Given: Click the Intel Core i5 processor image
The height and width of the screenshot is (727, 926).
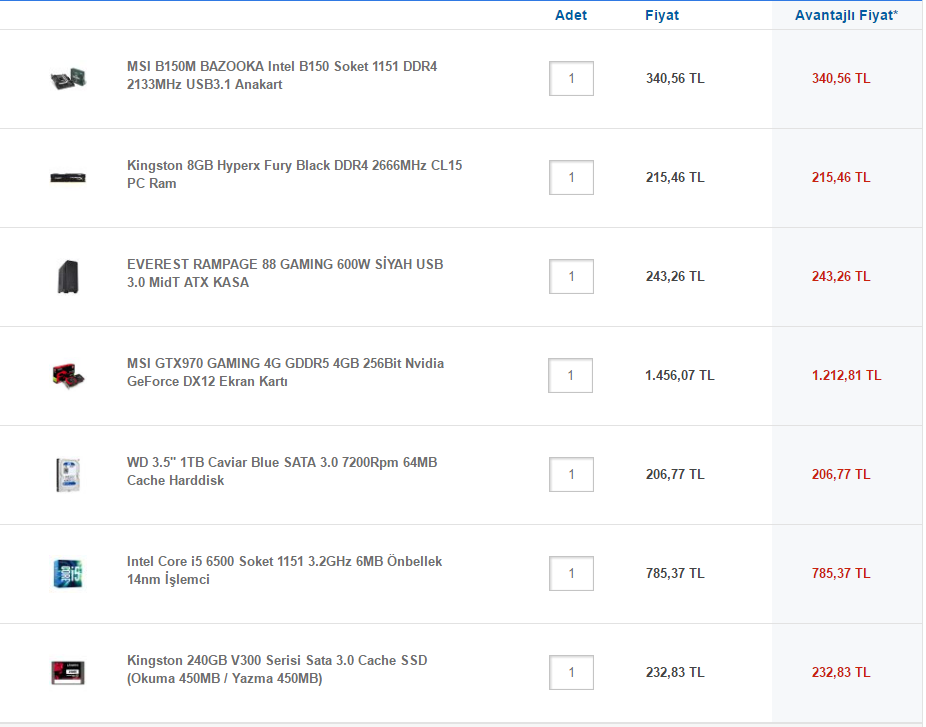Looking at the screenshot, I should point(68,573).
